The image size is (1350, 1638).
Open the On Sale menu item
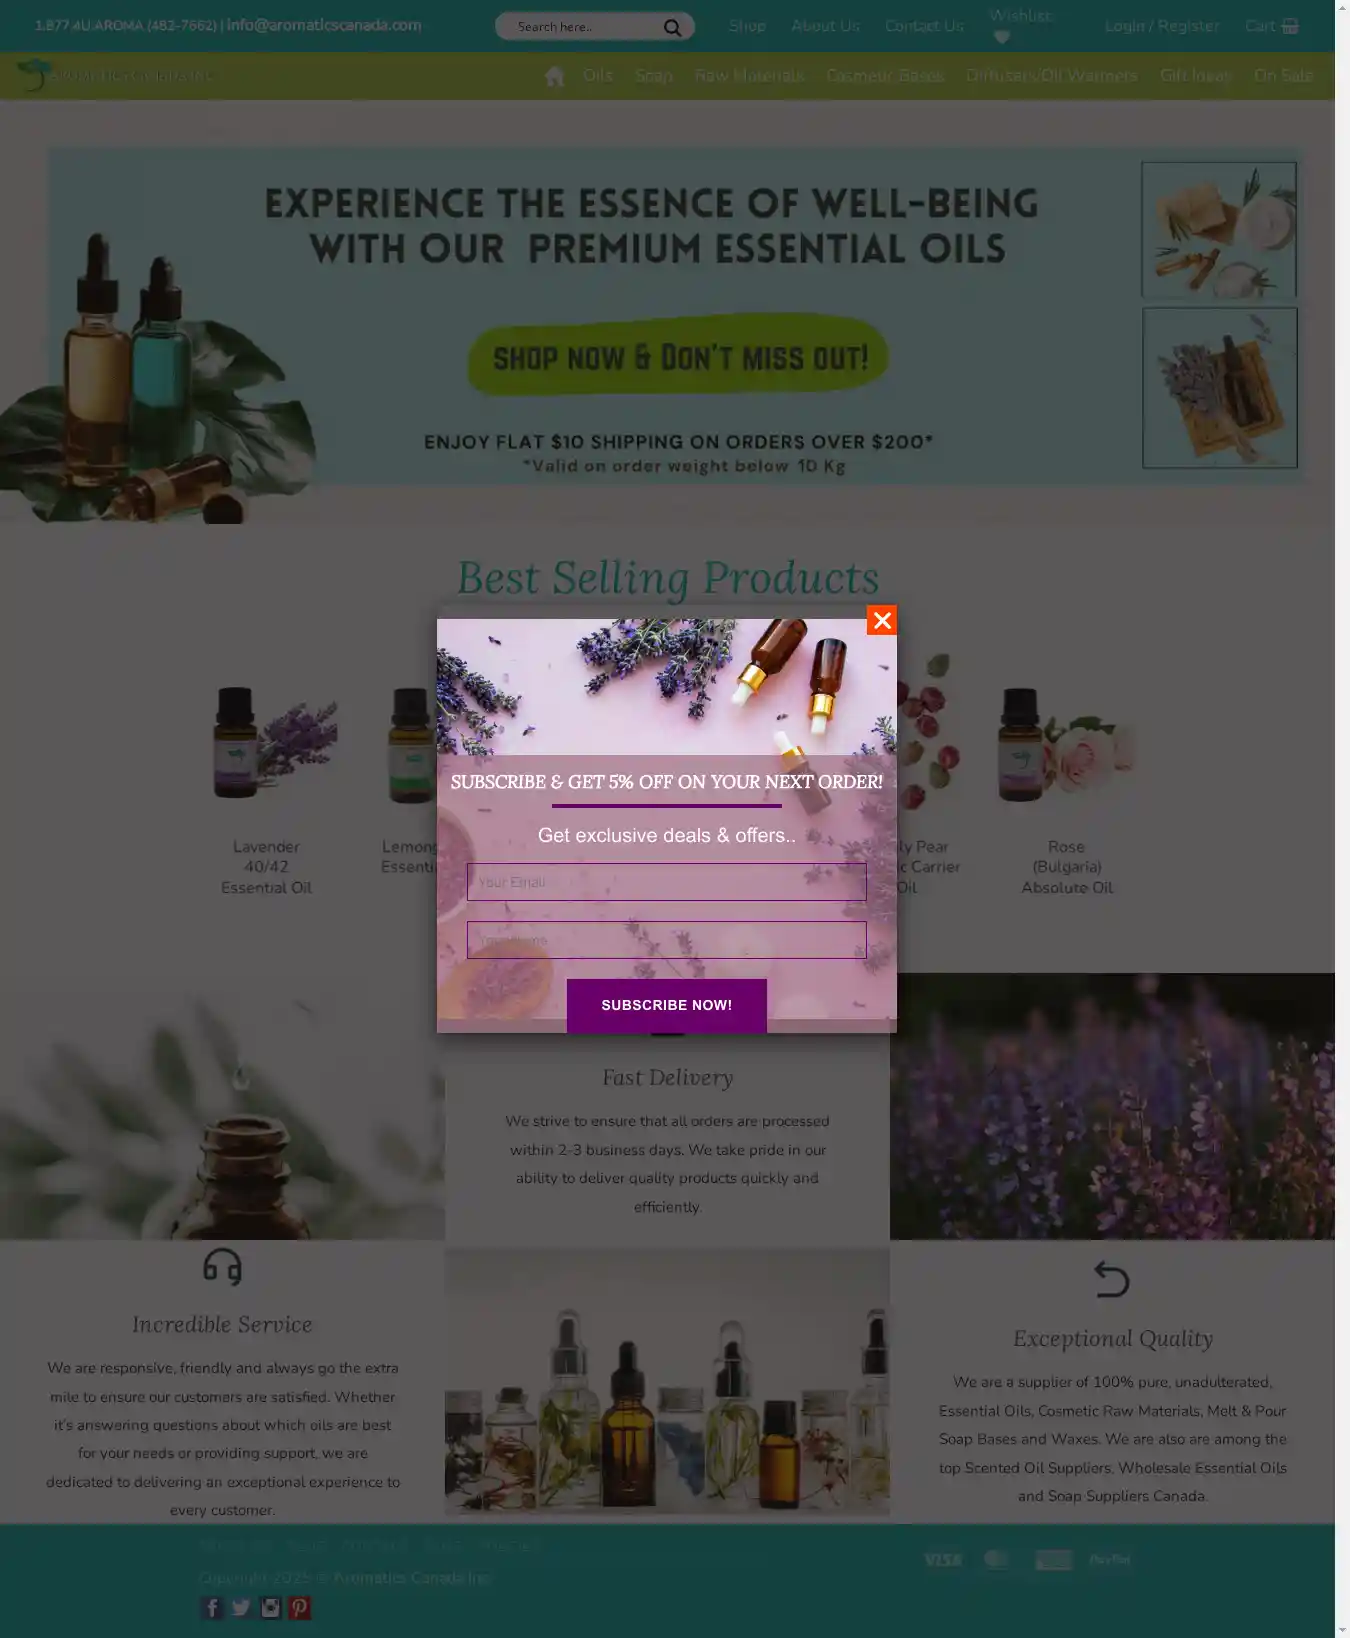1283,75
